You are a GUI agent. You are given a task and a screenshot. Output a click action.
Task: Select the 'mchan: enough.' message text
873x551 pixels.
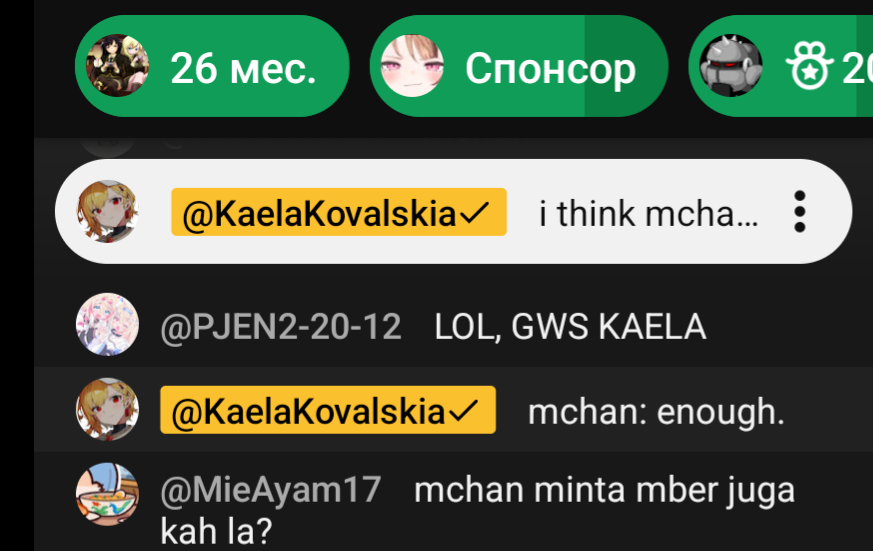tap(656, 412)
